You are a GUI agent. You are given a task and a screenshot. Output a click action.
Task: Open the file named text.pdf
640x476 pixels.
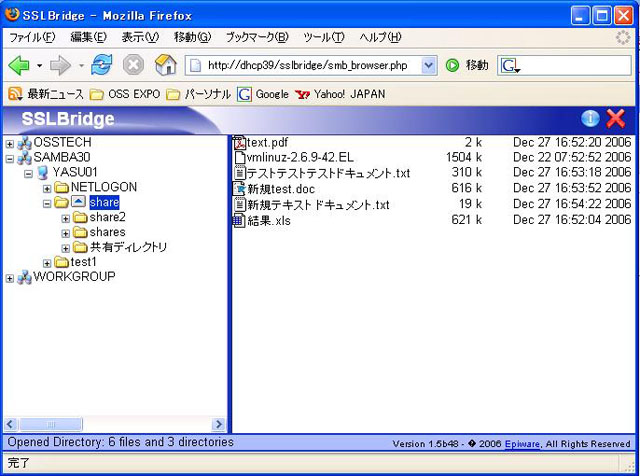(x=267, y=142)
